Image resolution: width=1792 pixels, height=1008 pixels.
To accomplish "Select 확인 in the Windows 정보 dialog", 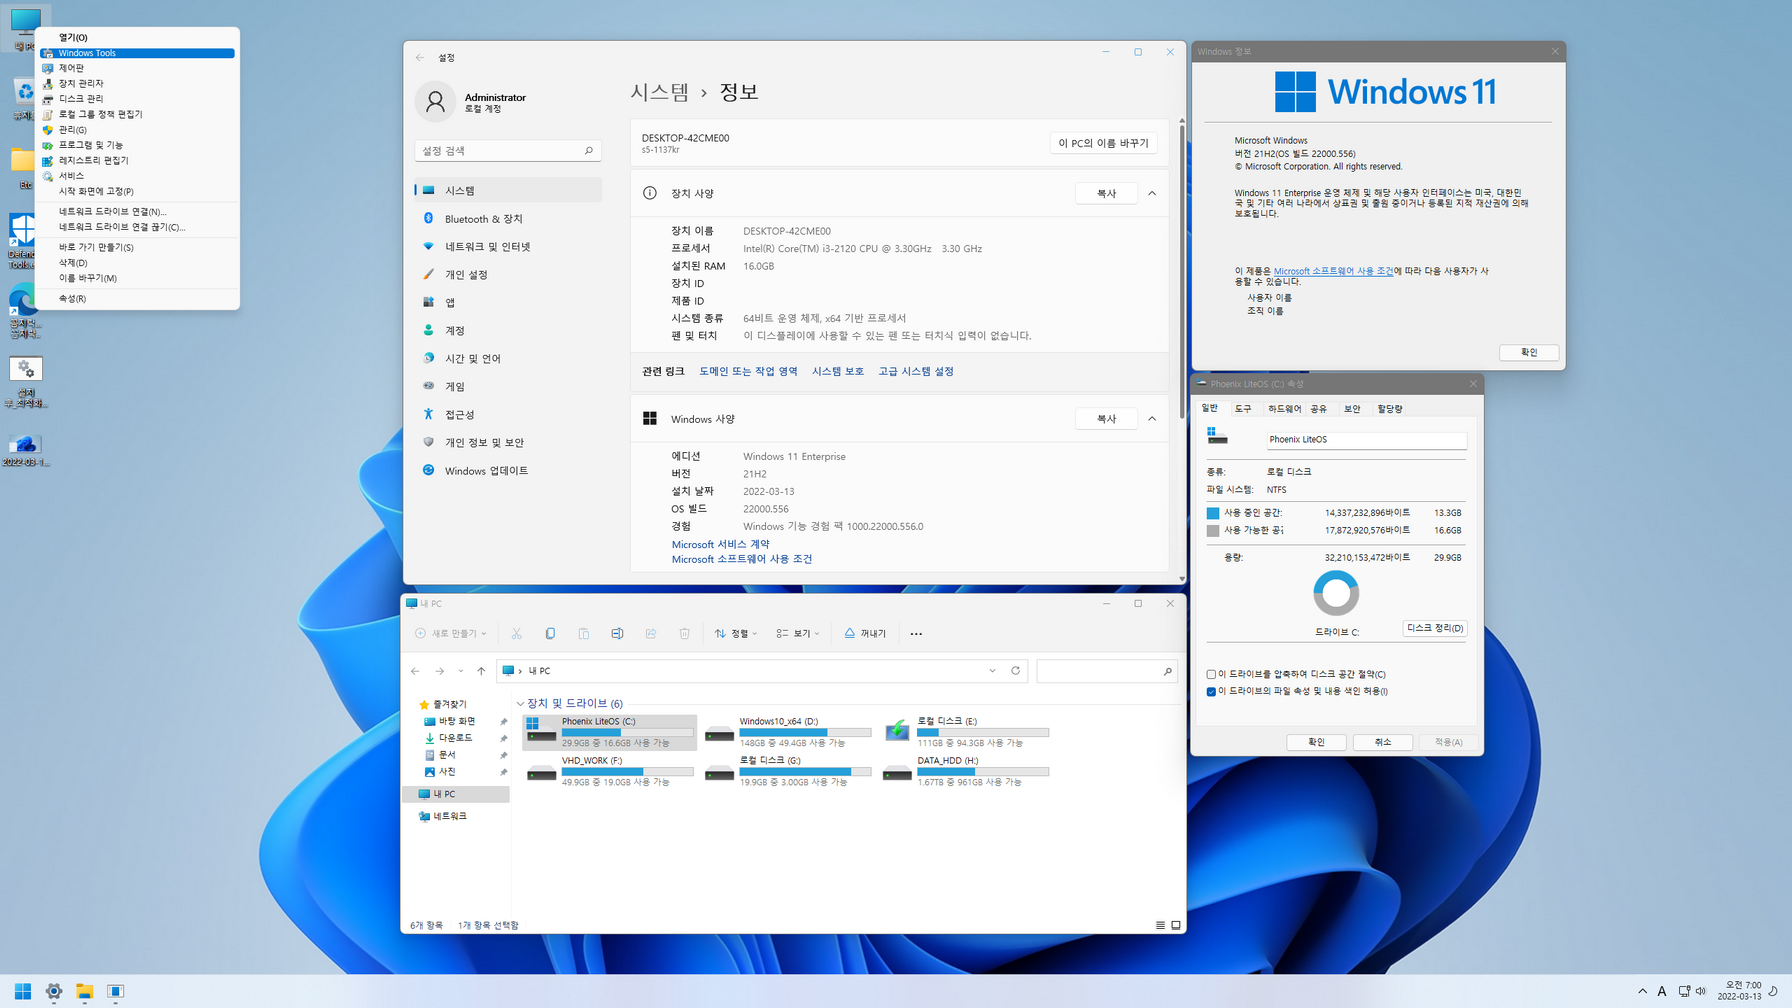I will coord(1529,352).
